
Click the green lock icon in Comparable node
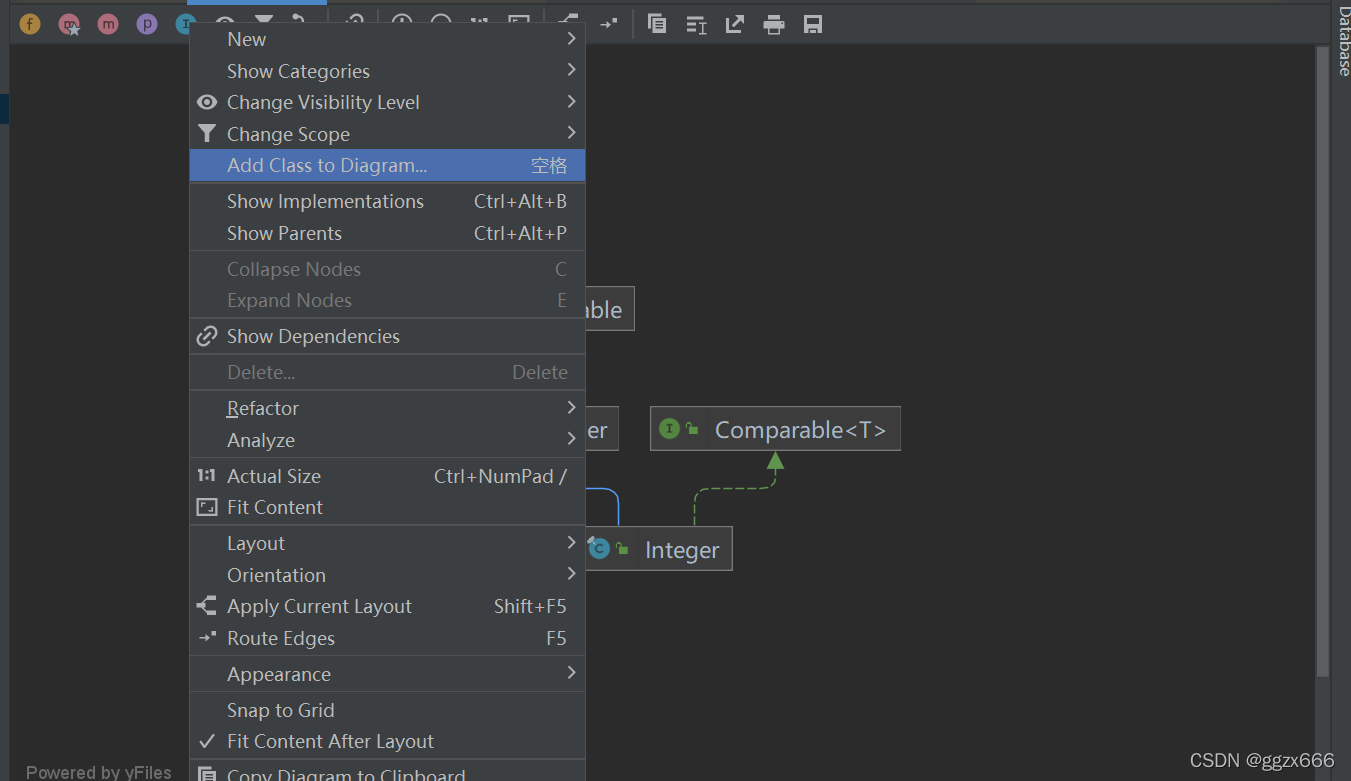point(692,429)
